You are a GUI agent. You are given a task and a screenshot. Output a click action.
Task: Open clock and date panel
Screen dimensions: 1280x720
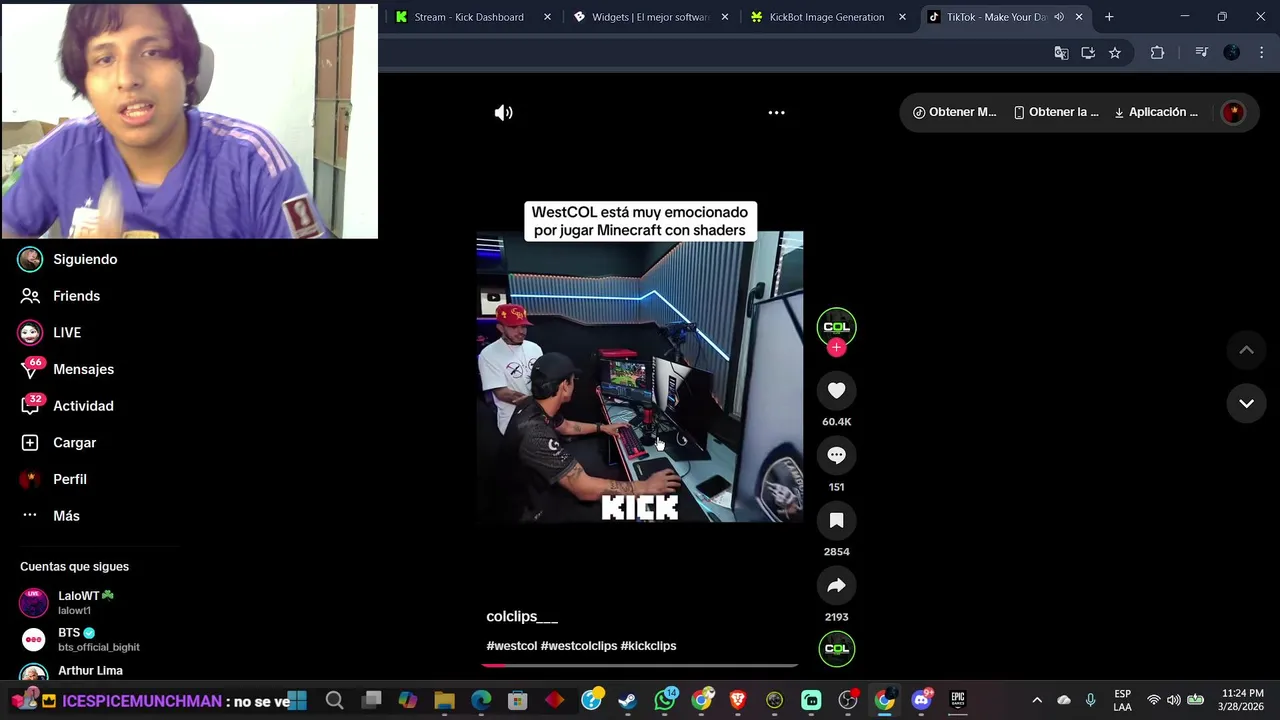1242,700
